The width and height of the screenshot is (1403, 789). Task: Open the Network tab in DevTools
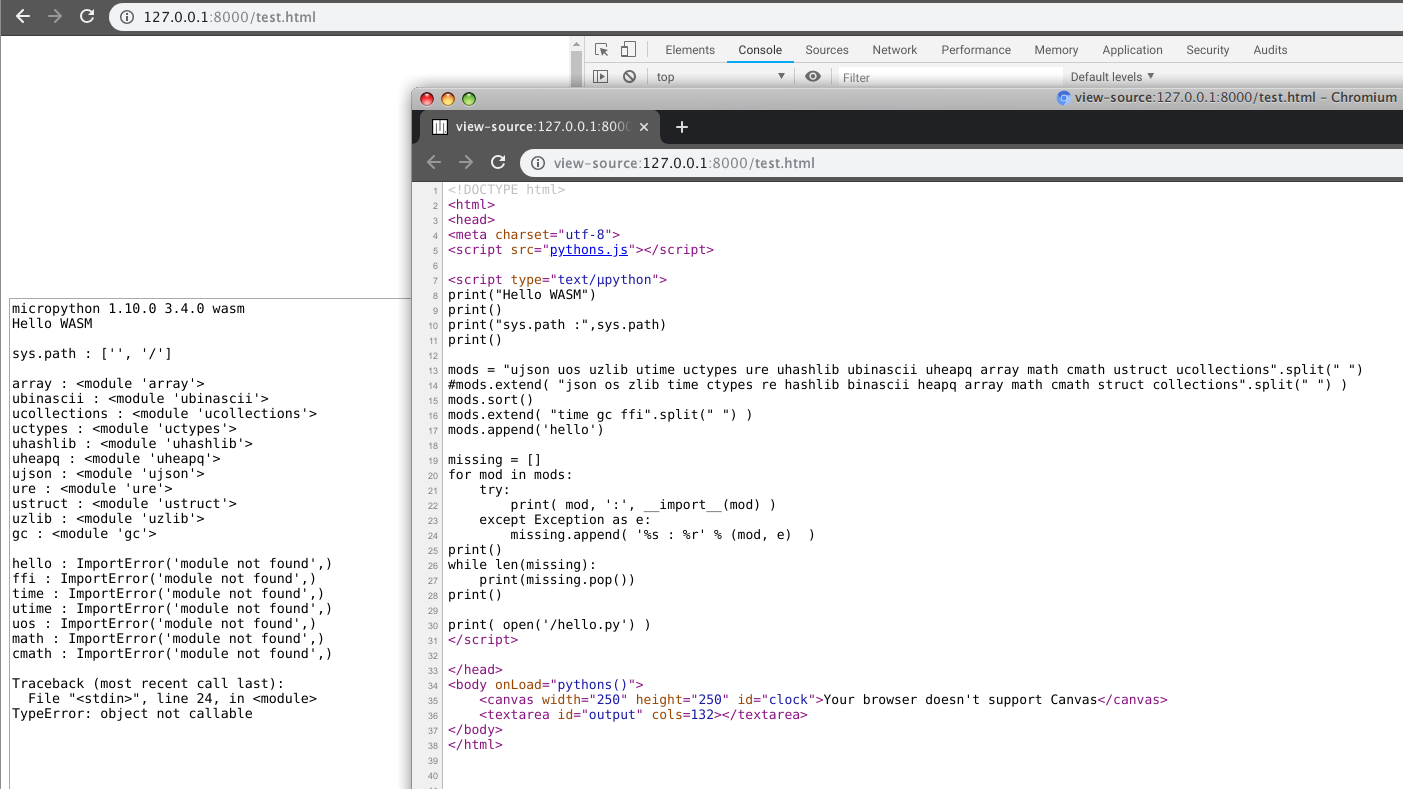click(895, 50)
